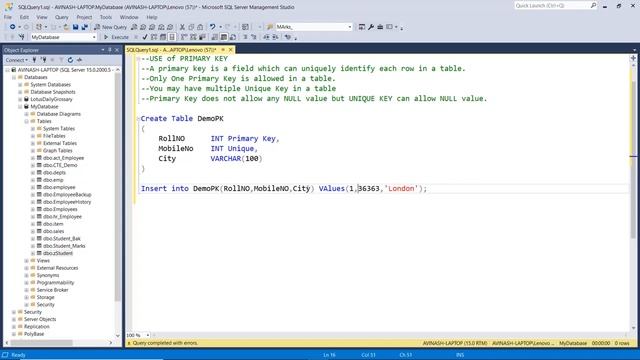Click the Solution Explorer window icon
Screen dimensions: 640x360
tap(362, 27)
